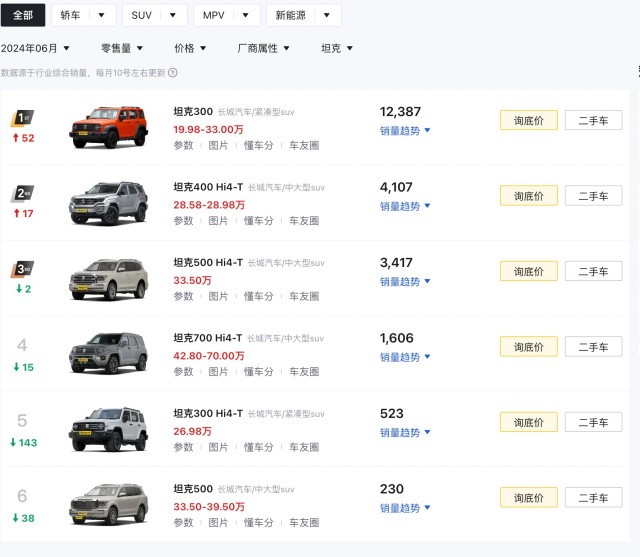Click 询底价 for the rank 6 坦克500
The width and height of the screenshot is (640, 557).
pyautogui.click(x=529, y=498)
